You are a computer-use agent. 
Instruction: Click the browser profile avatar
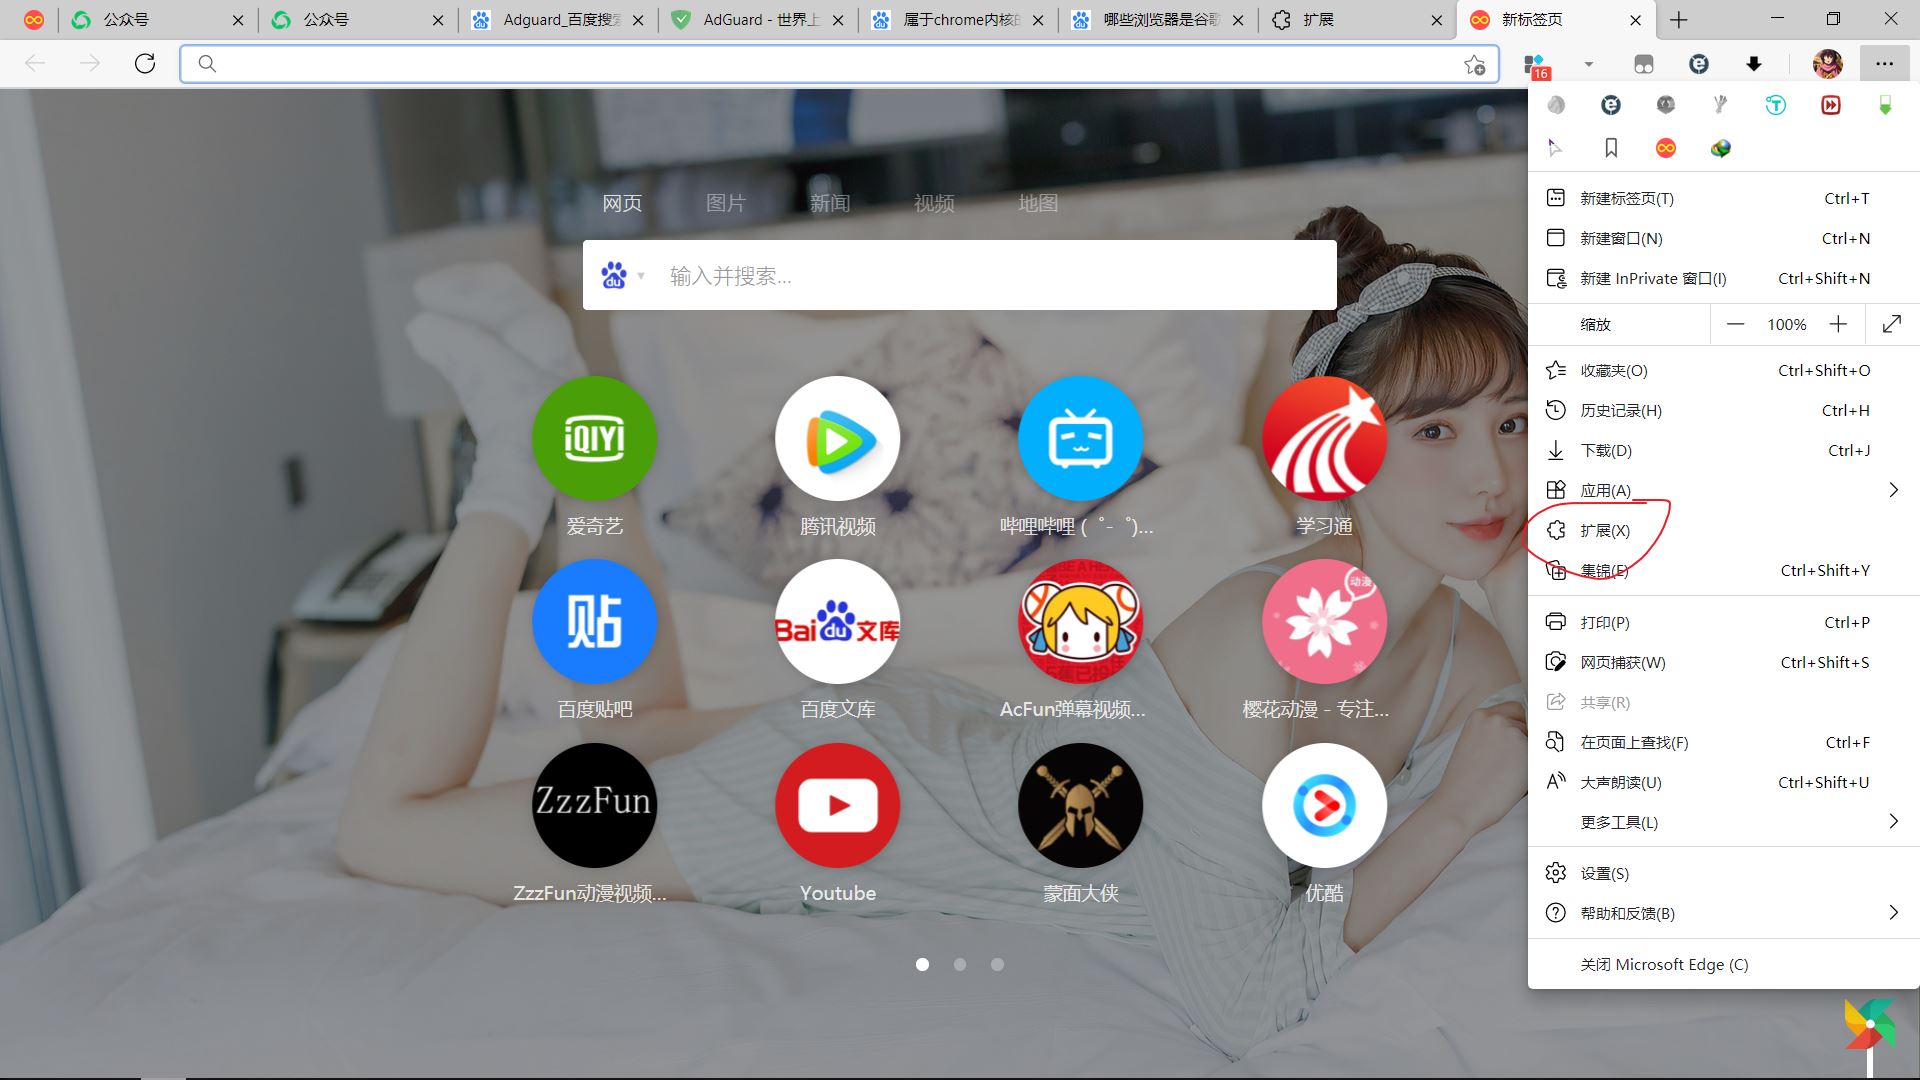click(x=1826, y=63)
